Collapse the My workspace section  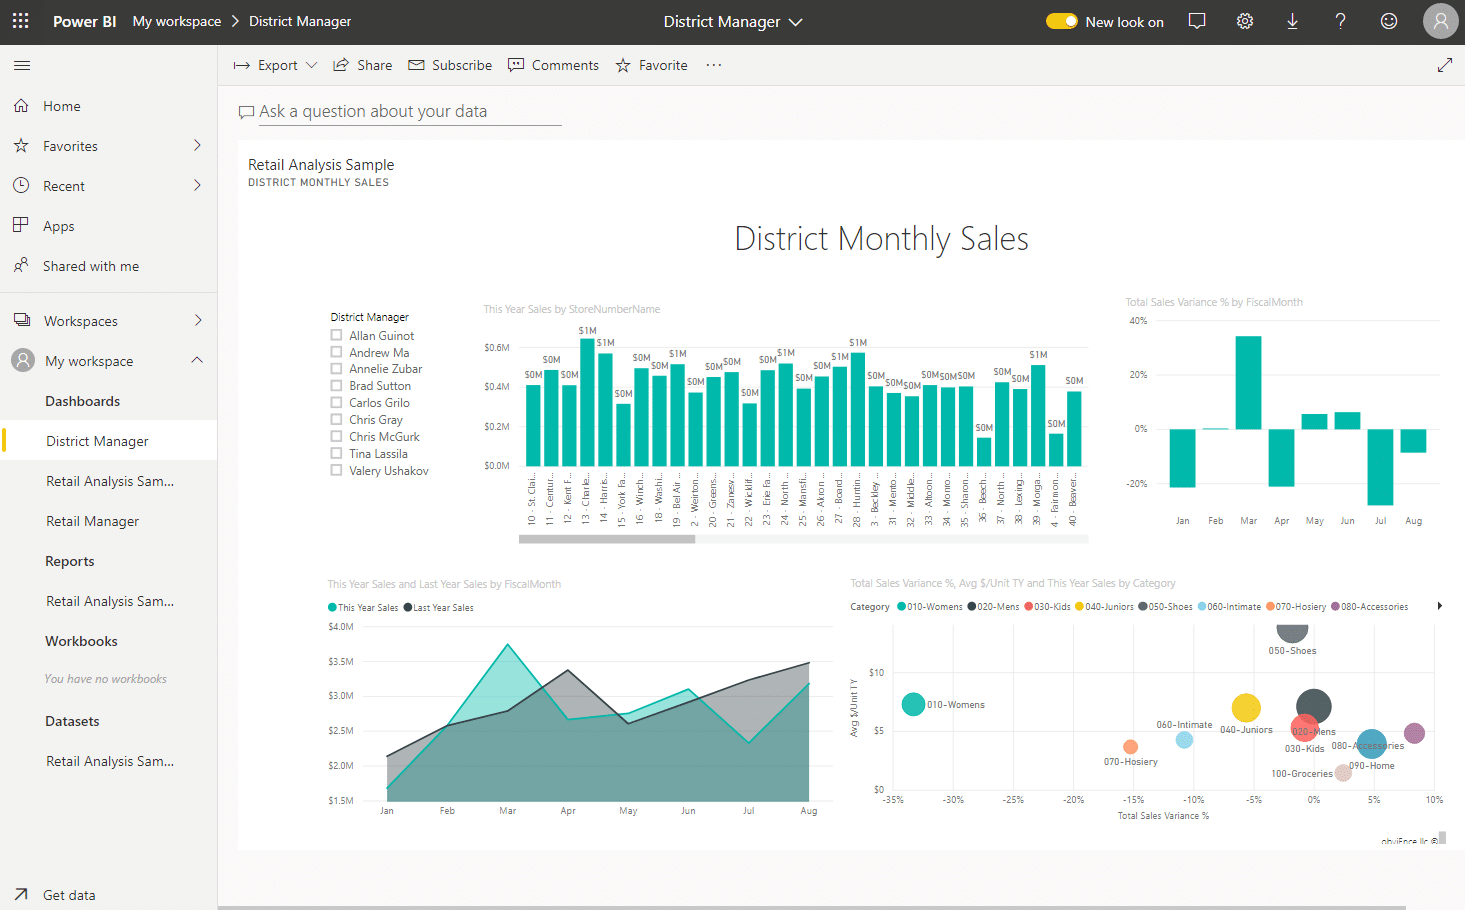coord(196,360)
